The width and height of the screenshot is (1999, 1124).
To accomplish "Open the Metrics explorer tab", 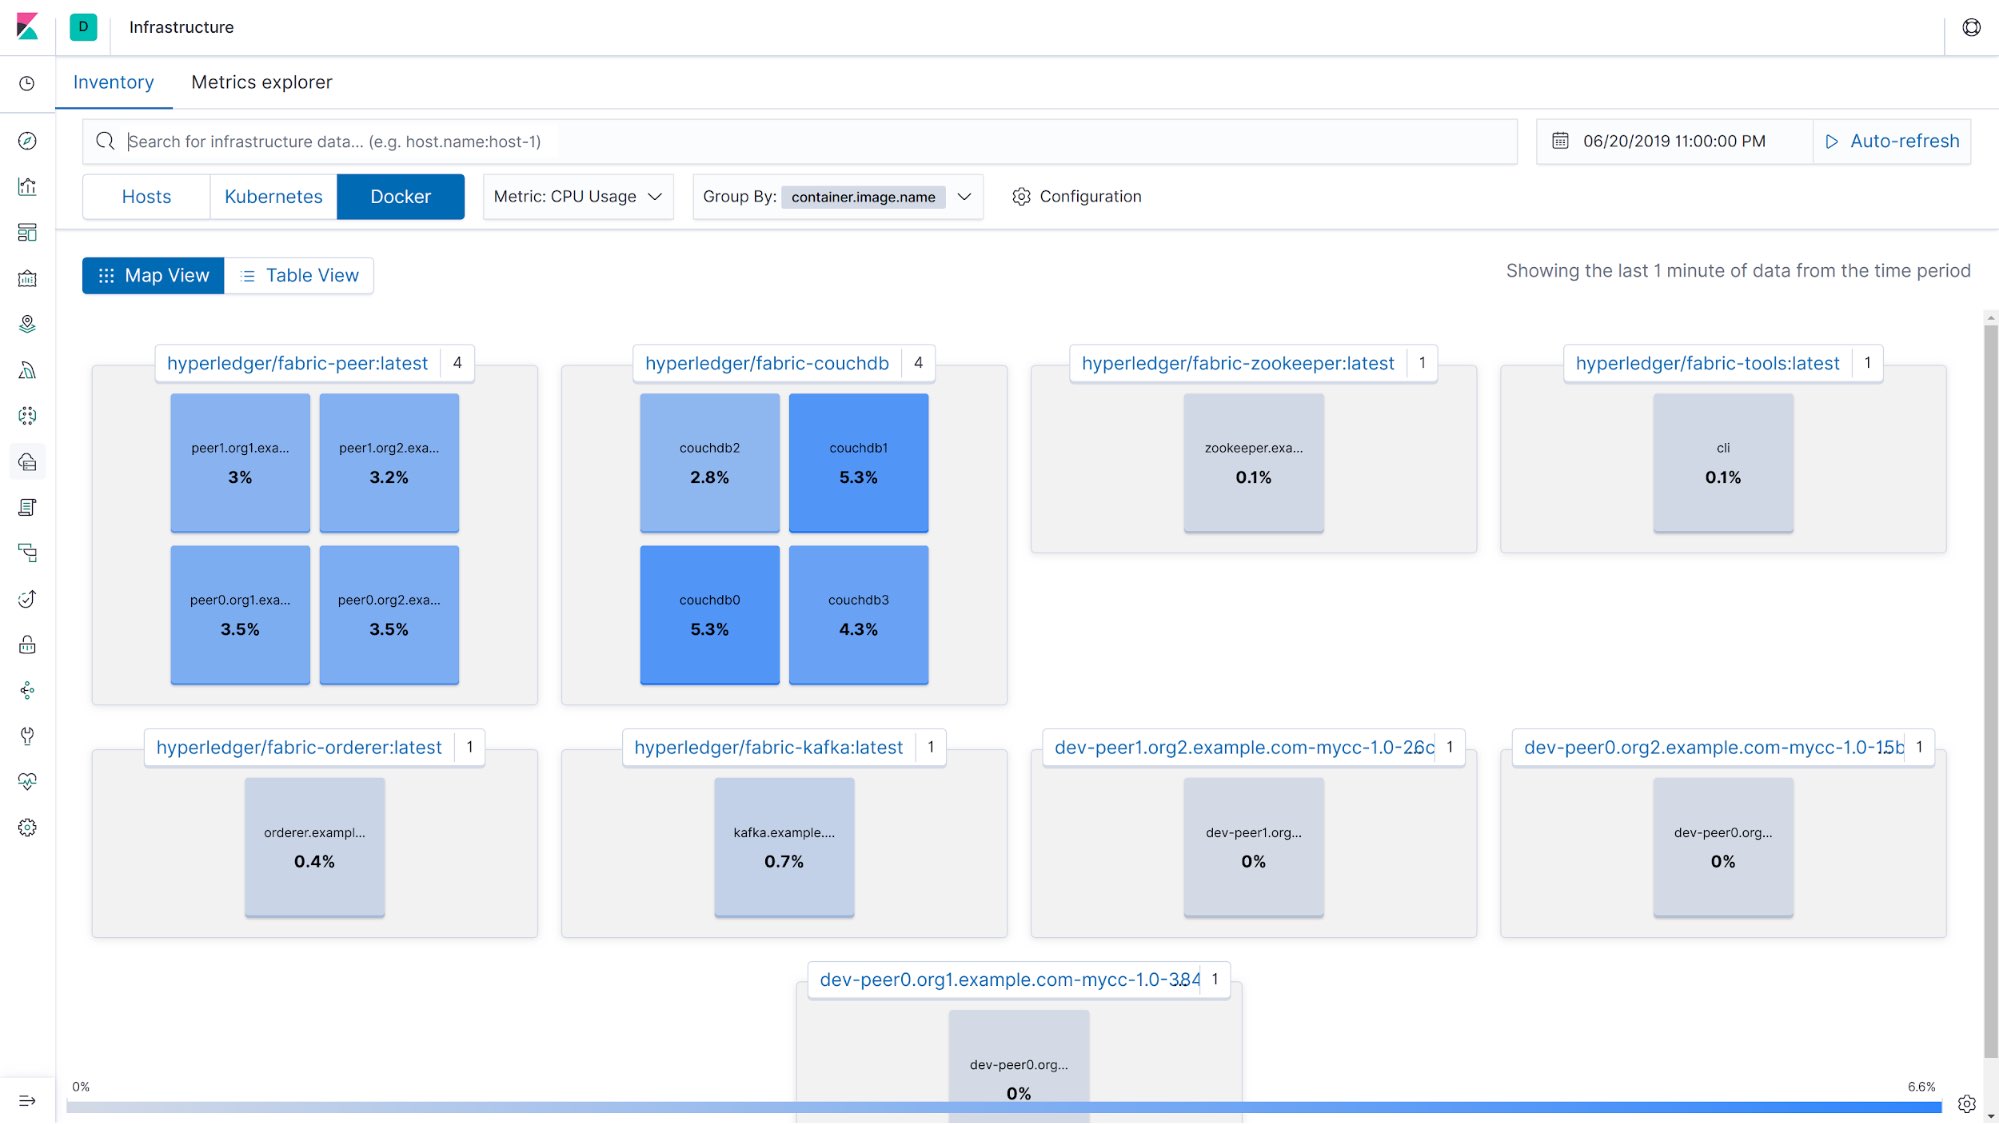I will (261, 83).
